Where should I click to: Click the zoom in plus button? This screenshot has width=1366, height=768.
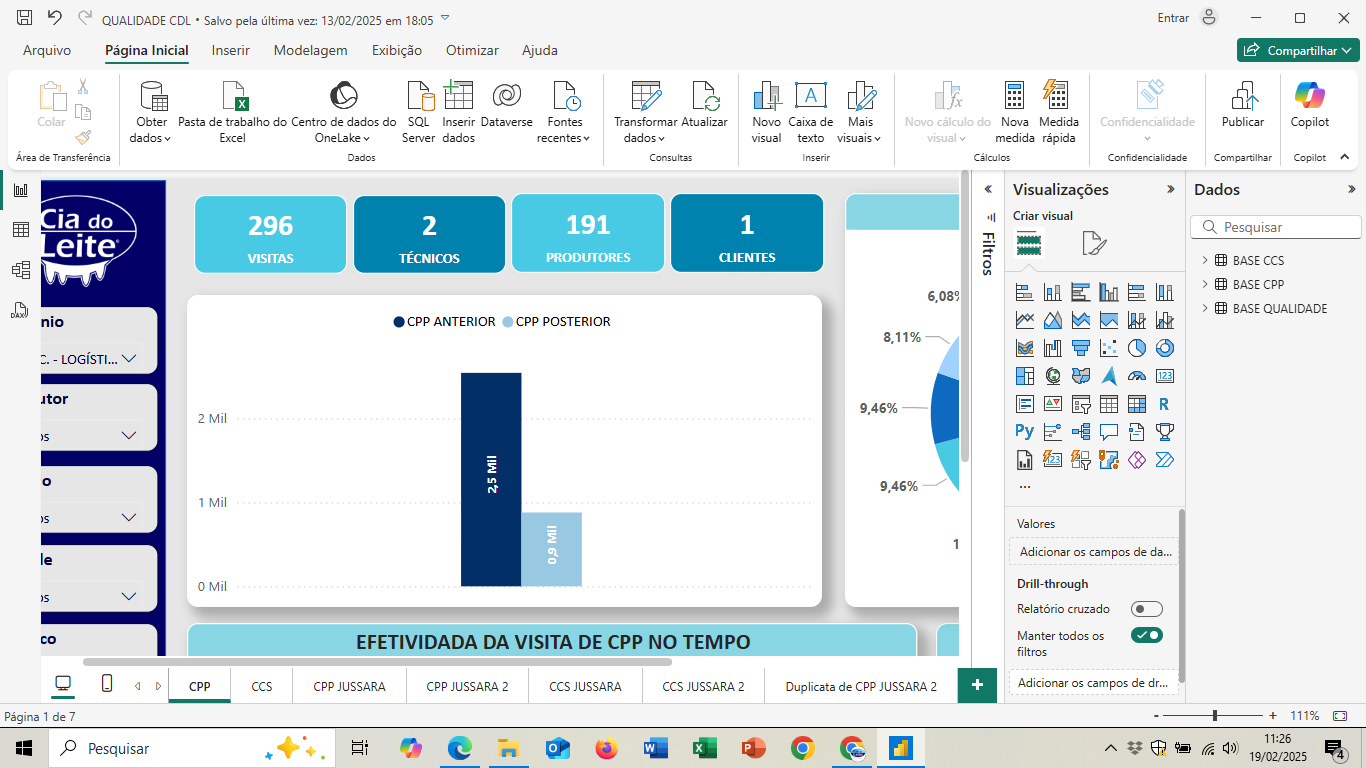click(1273, 716)
